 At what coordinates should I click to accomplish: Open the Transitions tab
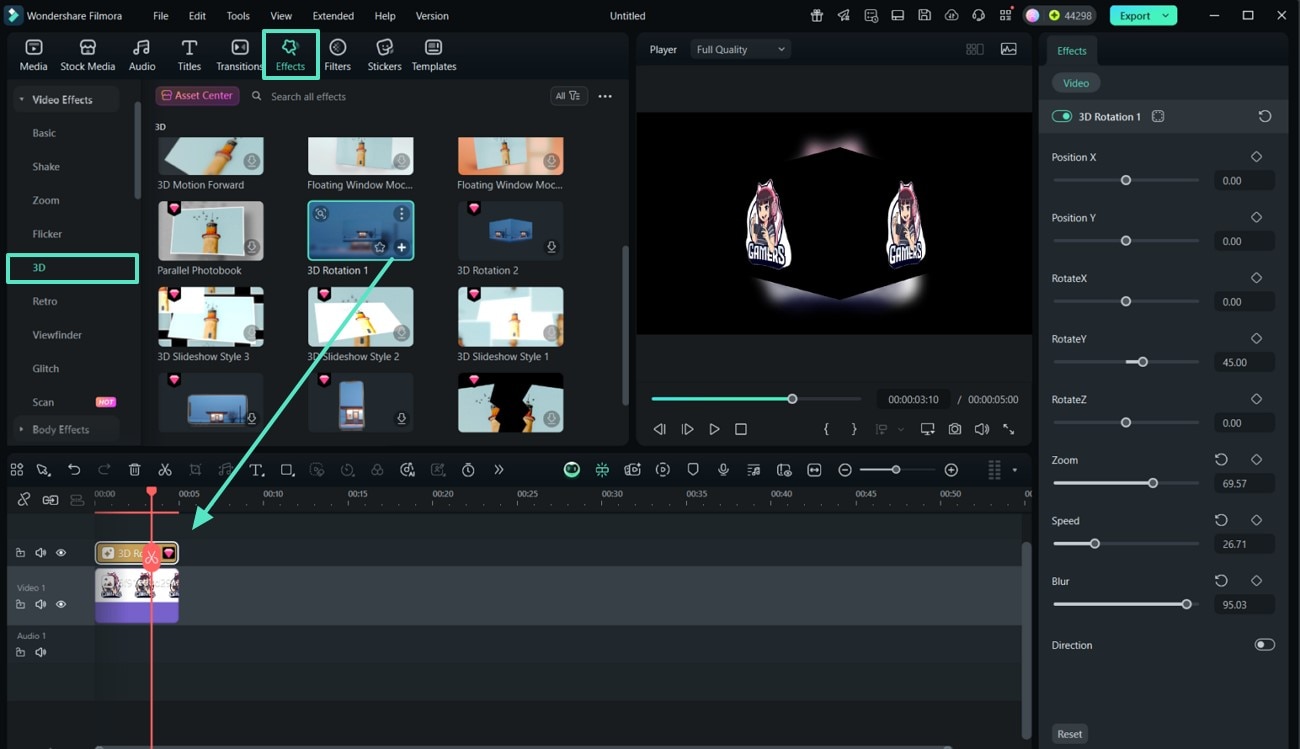240,55
